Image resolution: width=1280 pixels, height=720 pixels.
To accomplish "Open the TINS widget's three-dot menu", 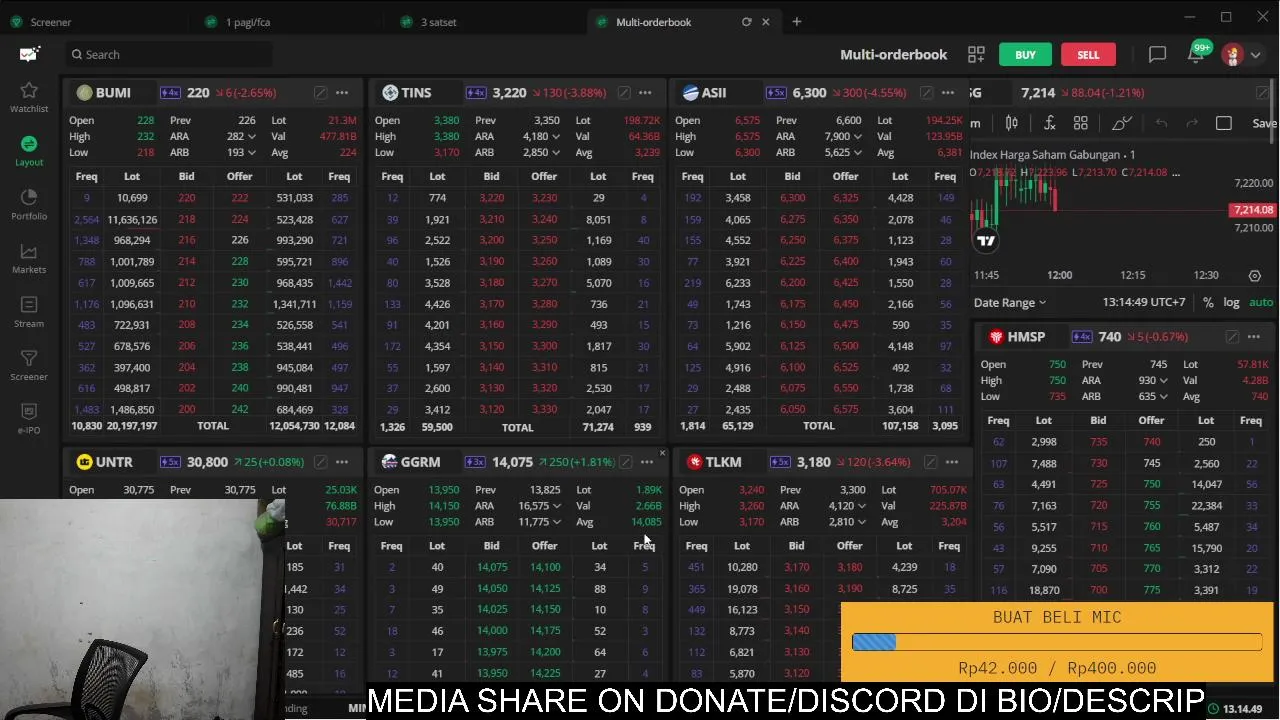I will 645,93.
